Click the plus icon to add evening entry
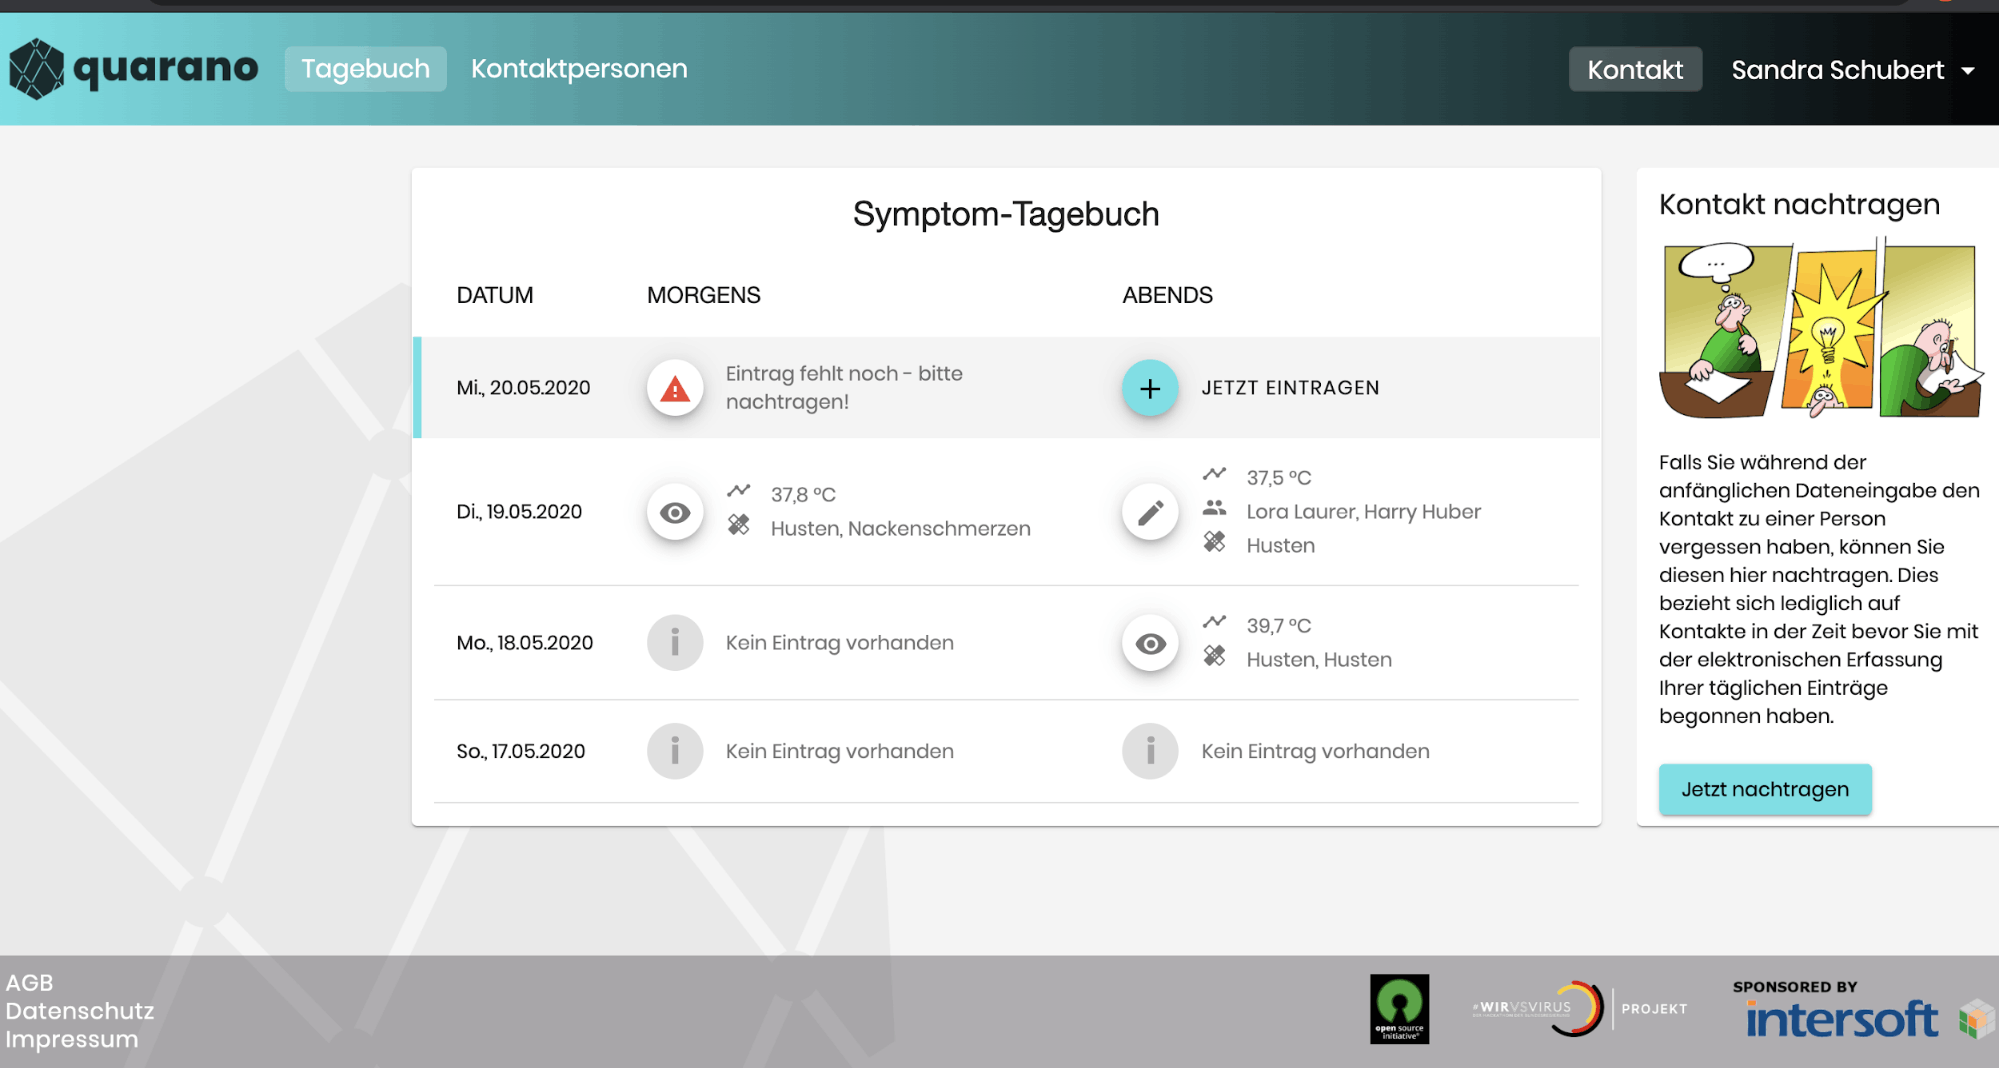Screen dimensions: 1999x1069 [1150, 388]
